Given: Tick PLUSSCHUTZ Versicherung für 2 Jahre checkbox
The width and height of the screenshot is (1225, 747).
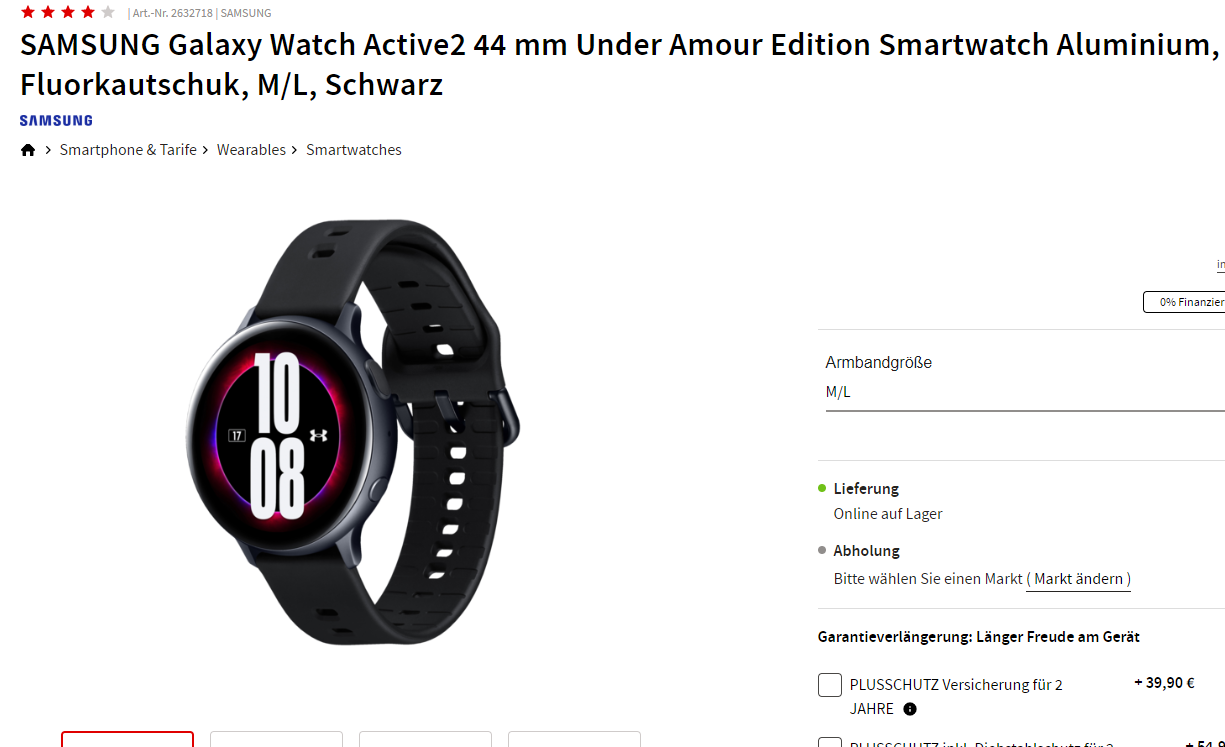Looking at the screenshot, I should [830, 685].
